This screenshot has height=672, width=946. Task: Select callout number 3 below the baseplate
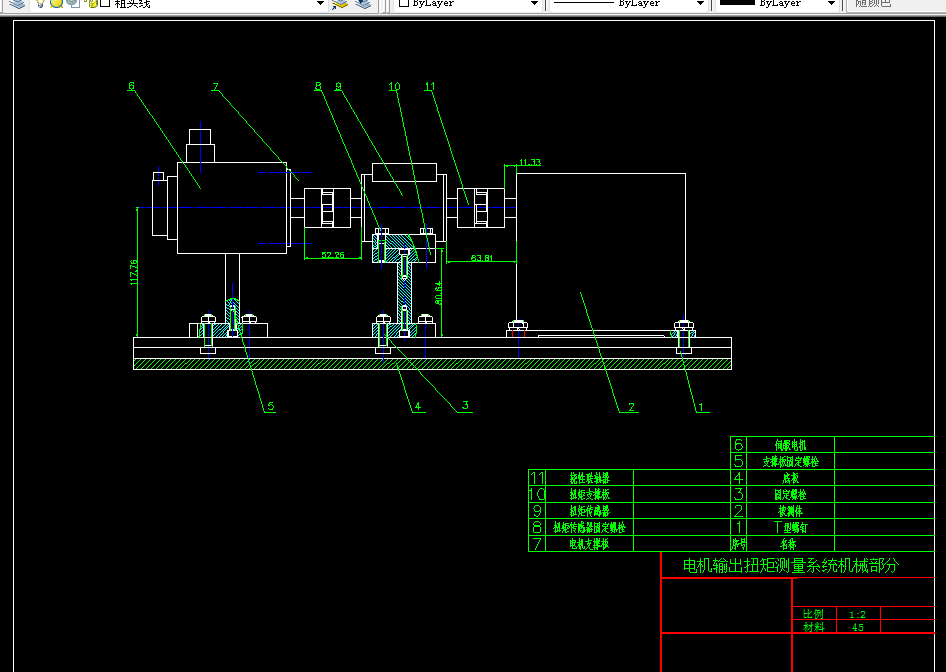click(x=465, y=405)
